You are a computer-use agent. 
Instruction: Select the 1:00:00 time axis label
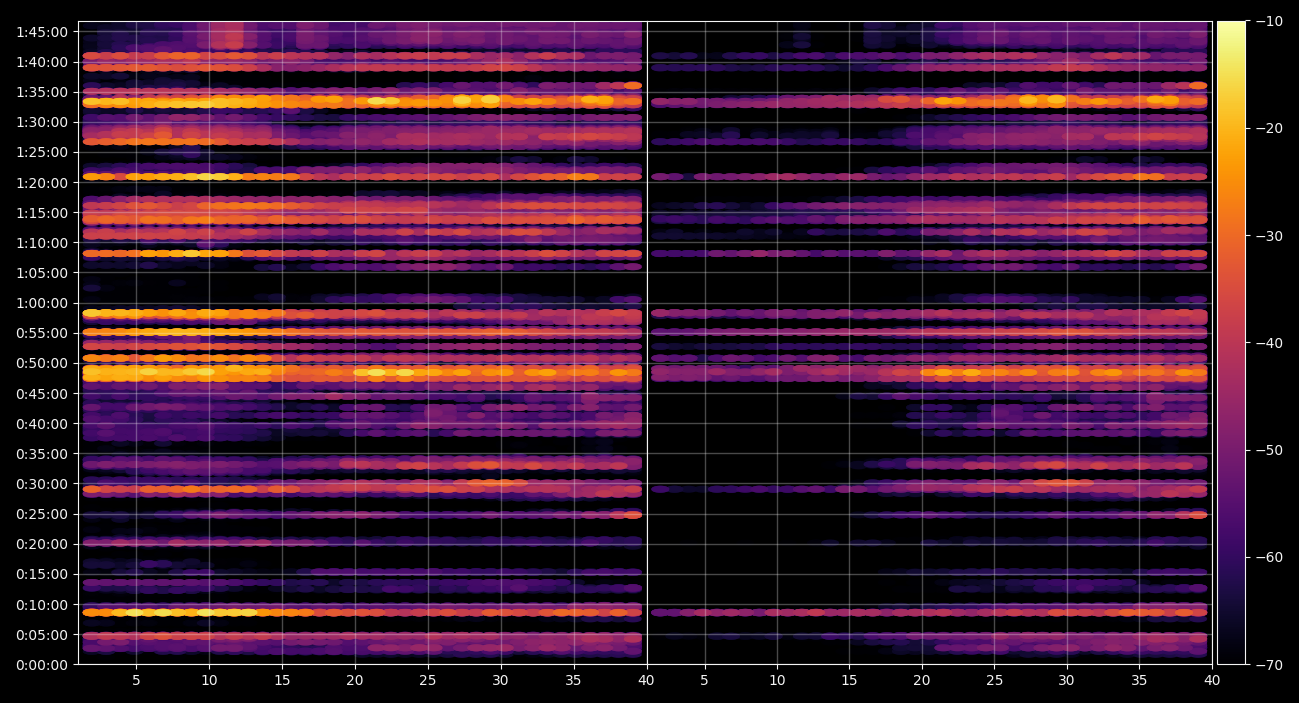[42, 303]
